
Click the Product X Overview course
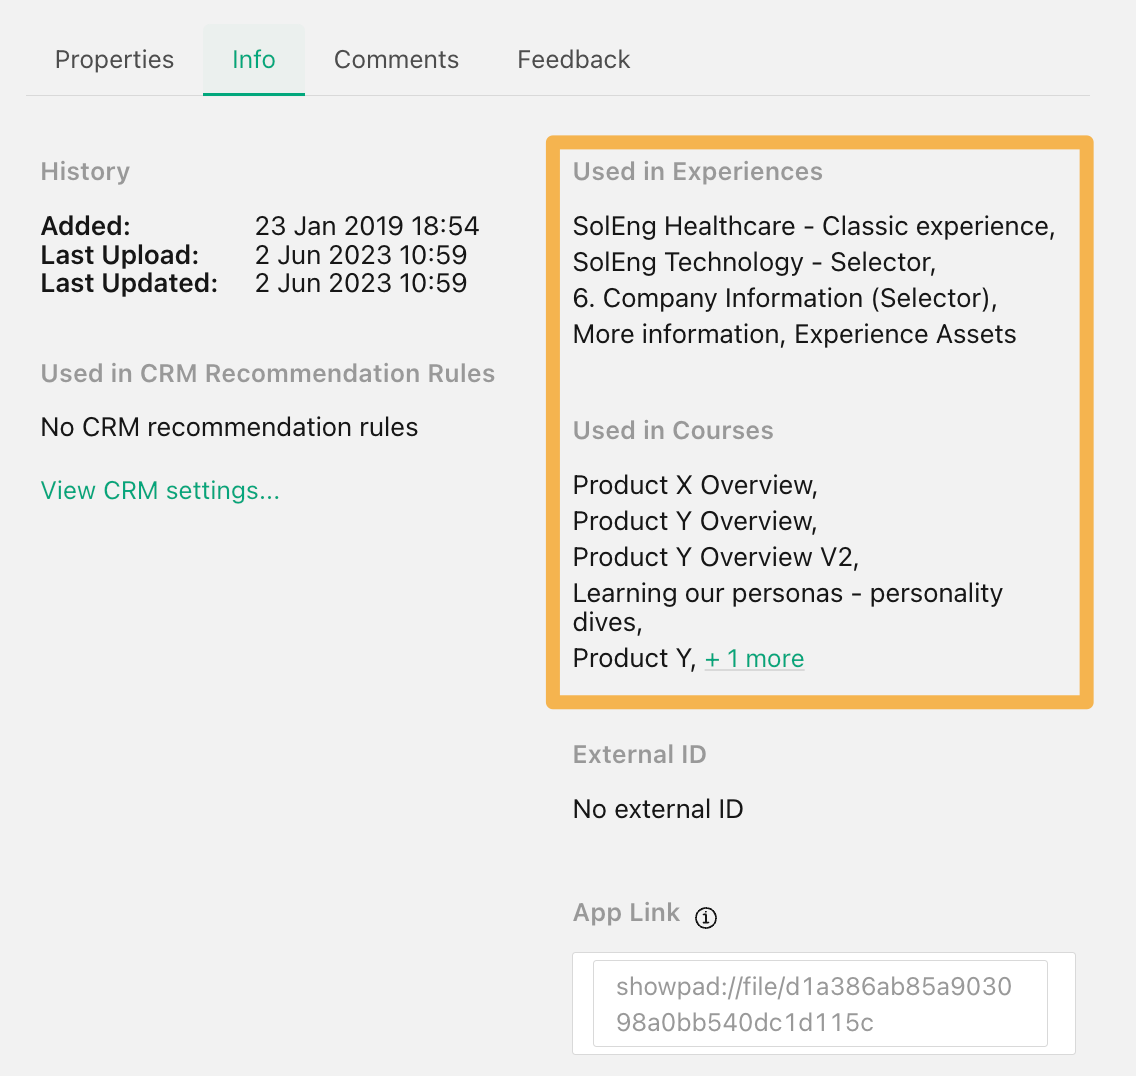(x=695, y=485)
